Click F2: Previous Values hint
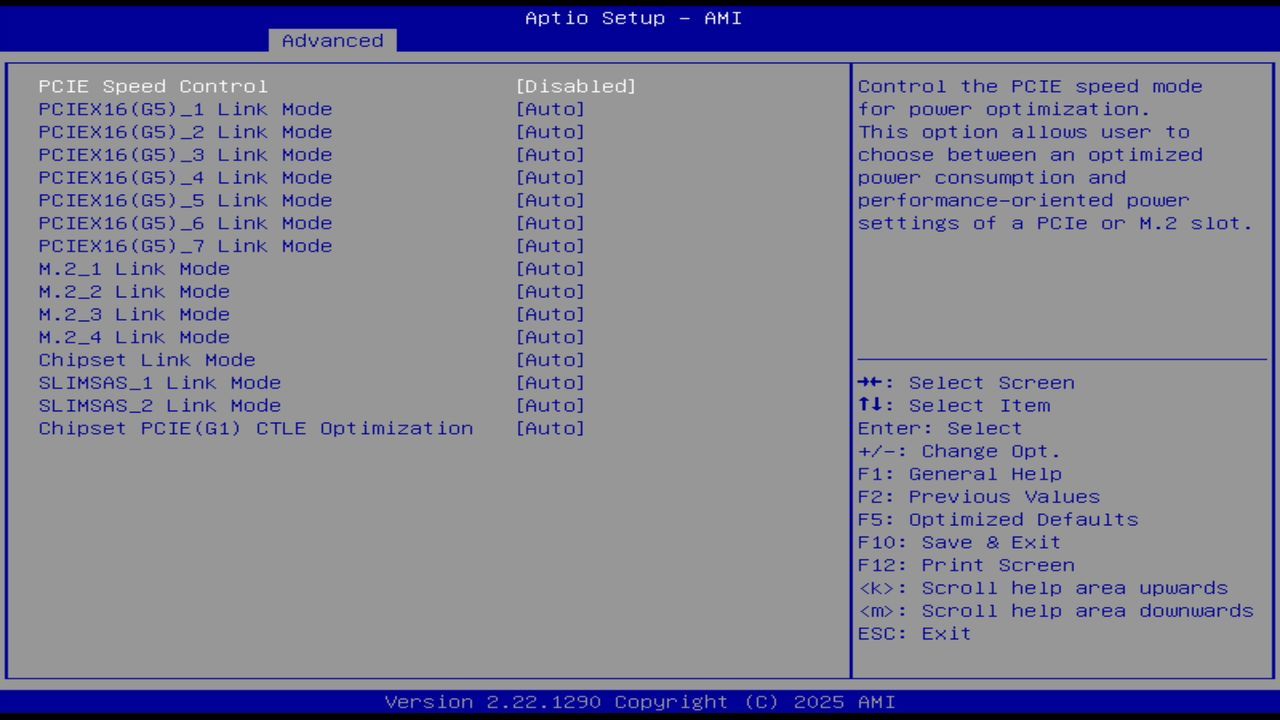1280x720 pixels. click(978, 497)
